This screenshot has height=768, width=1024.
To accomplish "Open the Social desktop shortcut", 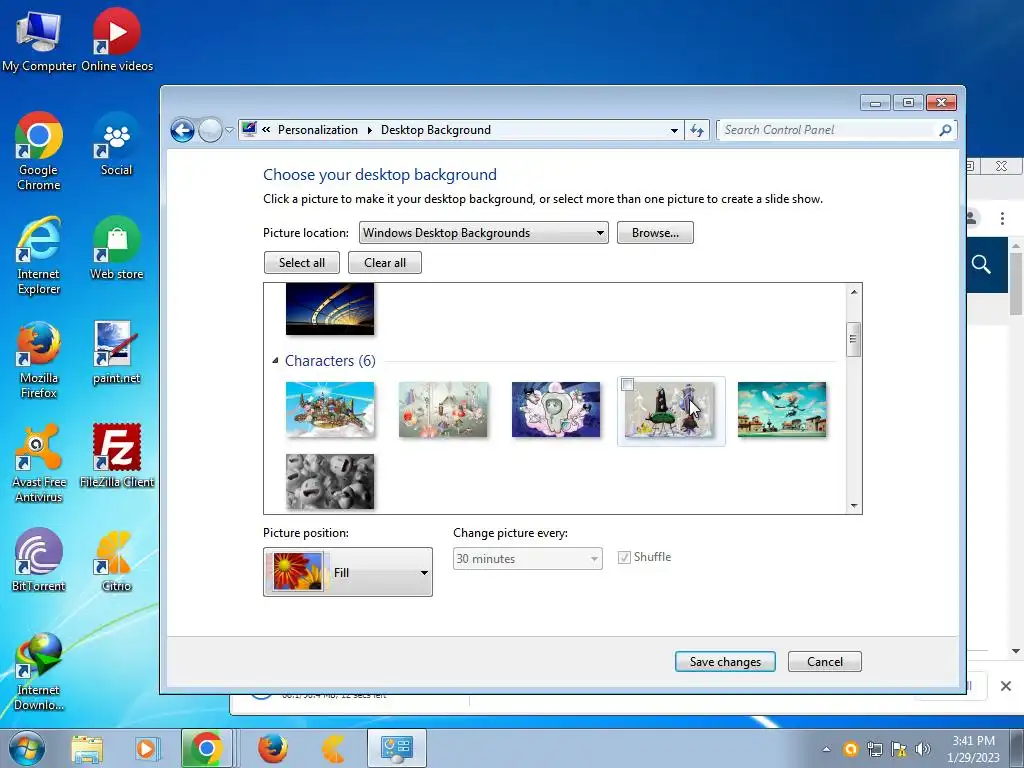I will (116, 145).
